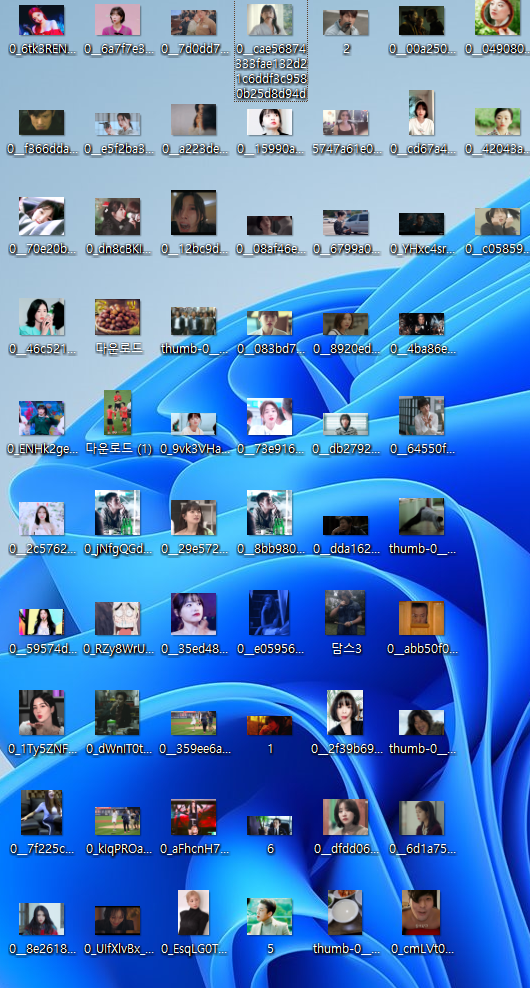This screenshot has height=988, width=530.
Task: Select the desktop file 0__12bc9d
Action: (x=193, y=213)
